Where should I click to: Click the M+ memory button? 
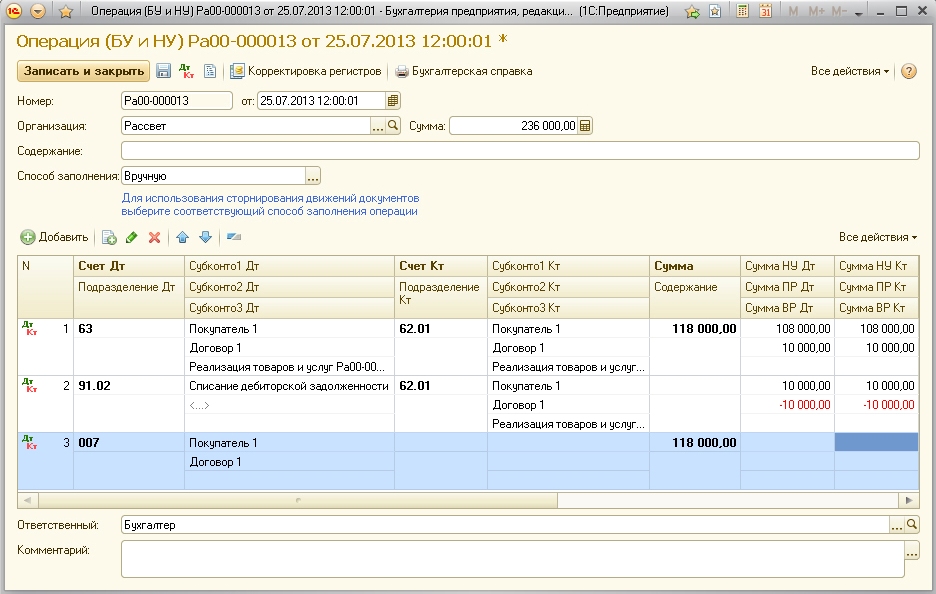click(x=816, y=11)
